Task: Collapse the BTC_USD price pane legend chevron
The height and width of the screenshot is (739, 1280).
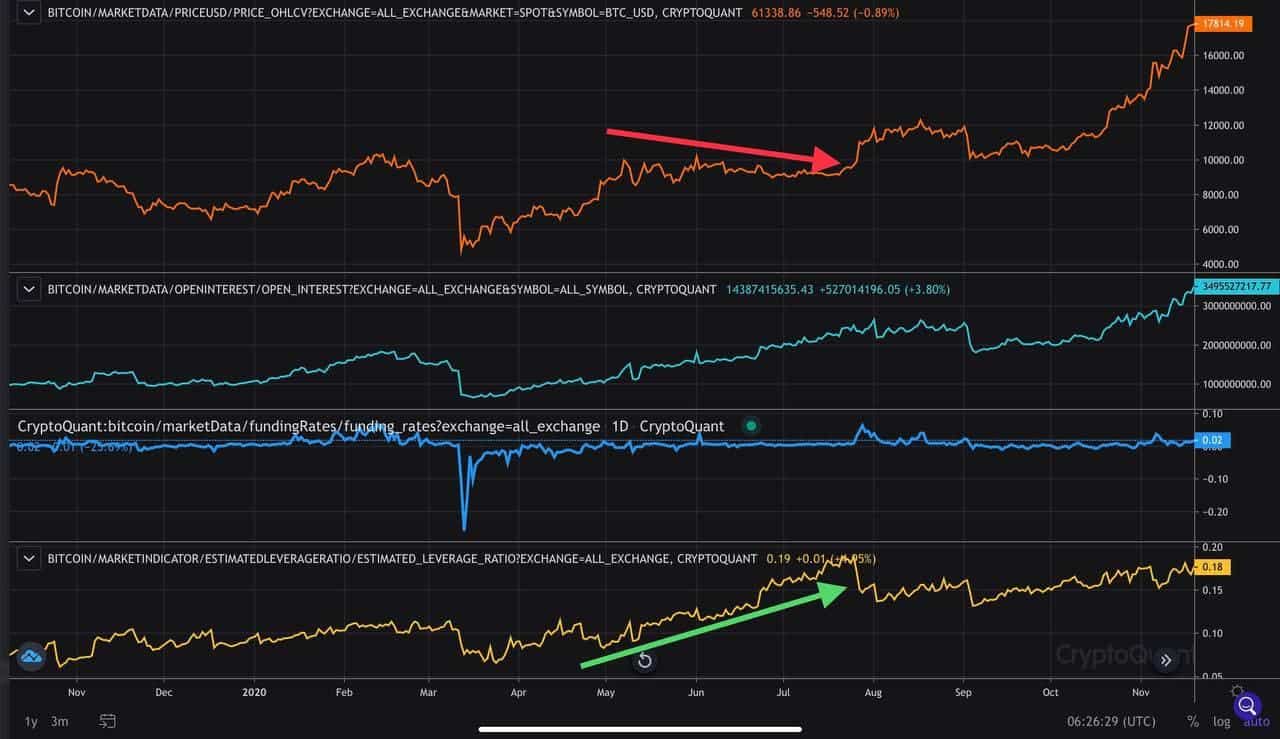Action: click(28, 13)
